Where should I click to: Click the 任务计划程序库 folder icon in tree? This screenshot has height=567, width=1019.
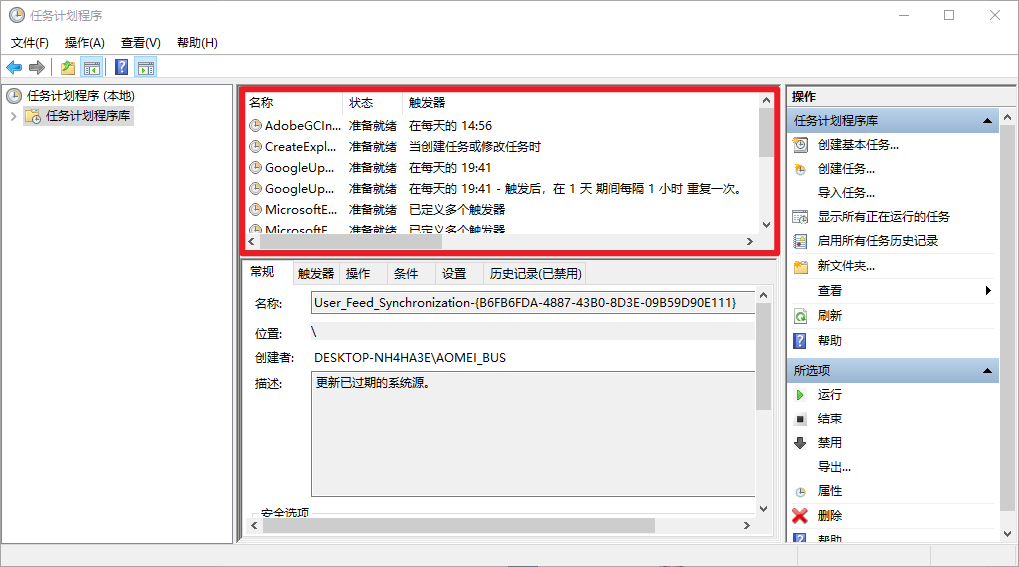32,116
